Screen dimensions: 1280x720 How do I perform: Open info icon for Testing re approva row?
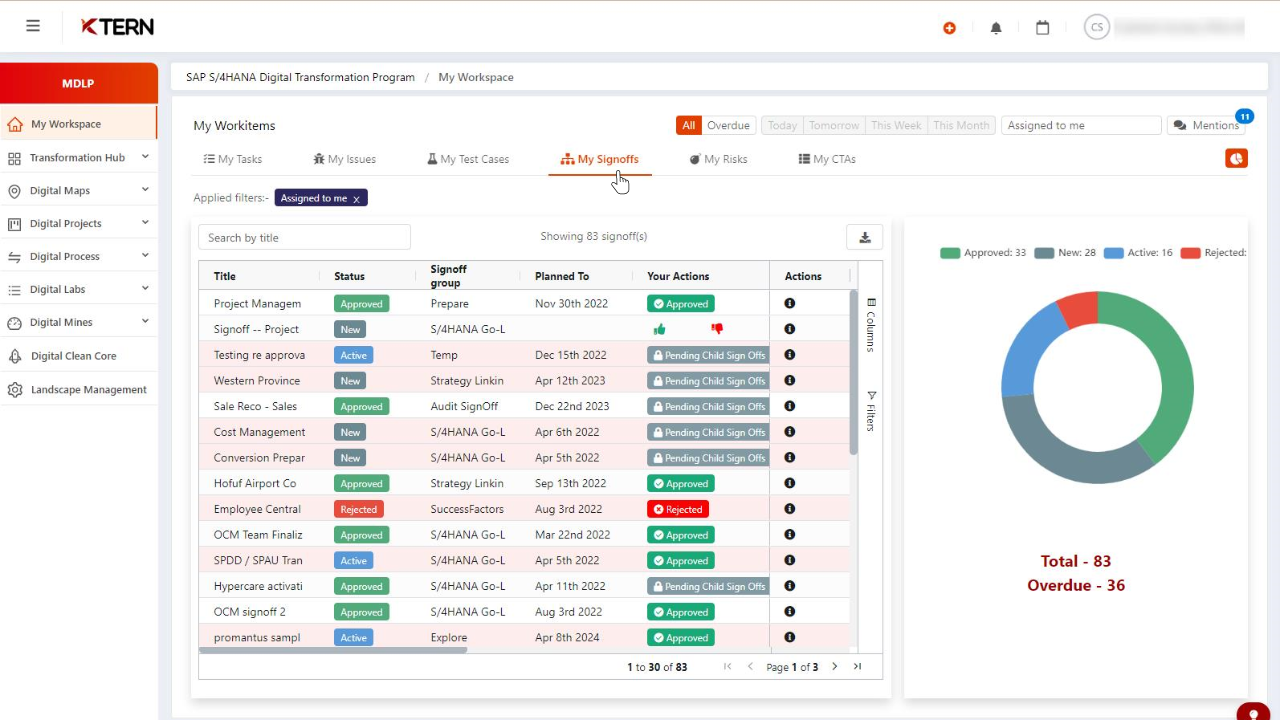[x=789, y=354]
